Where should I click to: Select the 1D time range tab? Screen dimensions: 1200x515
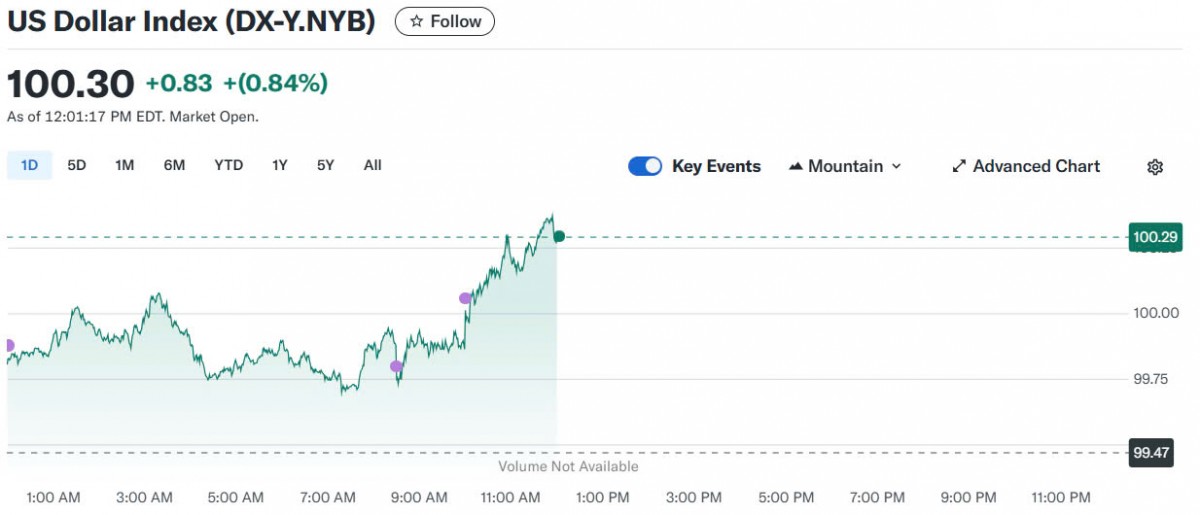[x=29, y=165]
